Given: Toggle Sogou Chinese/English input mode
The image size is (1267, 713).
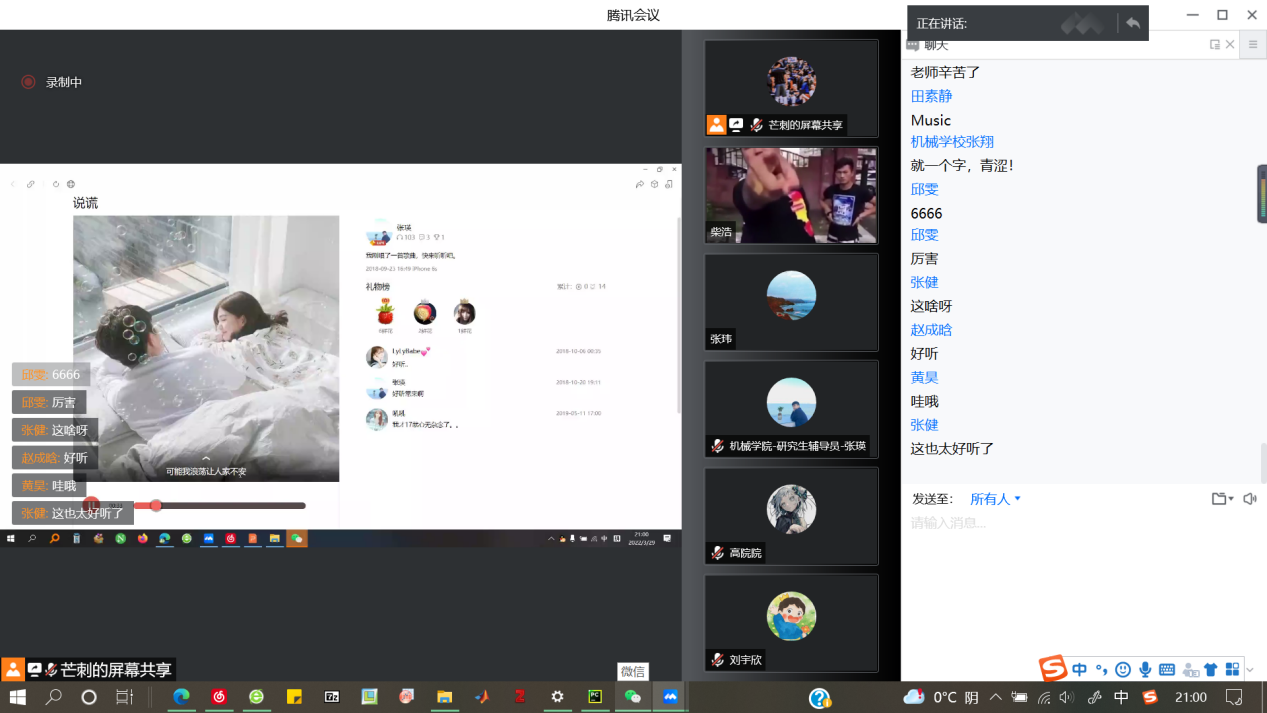Looking at the screenshot, I should (1080, 670).
